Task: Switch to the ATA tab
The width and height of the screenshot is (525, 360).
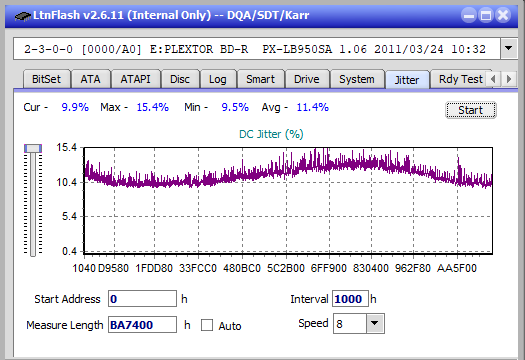Action: click(x=90, y=79)
